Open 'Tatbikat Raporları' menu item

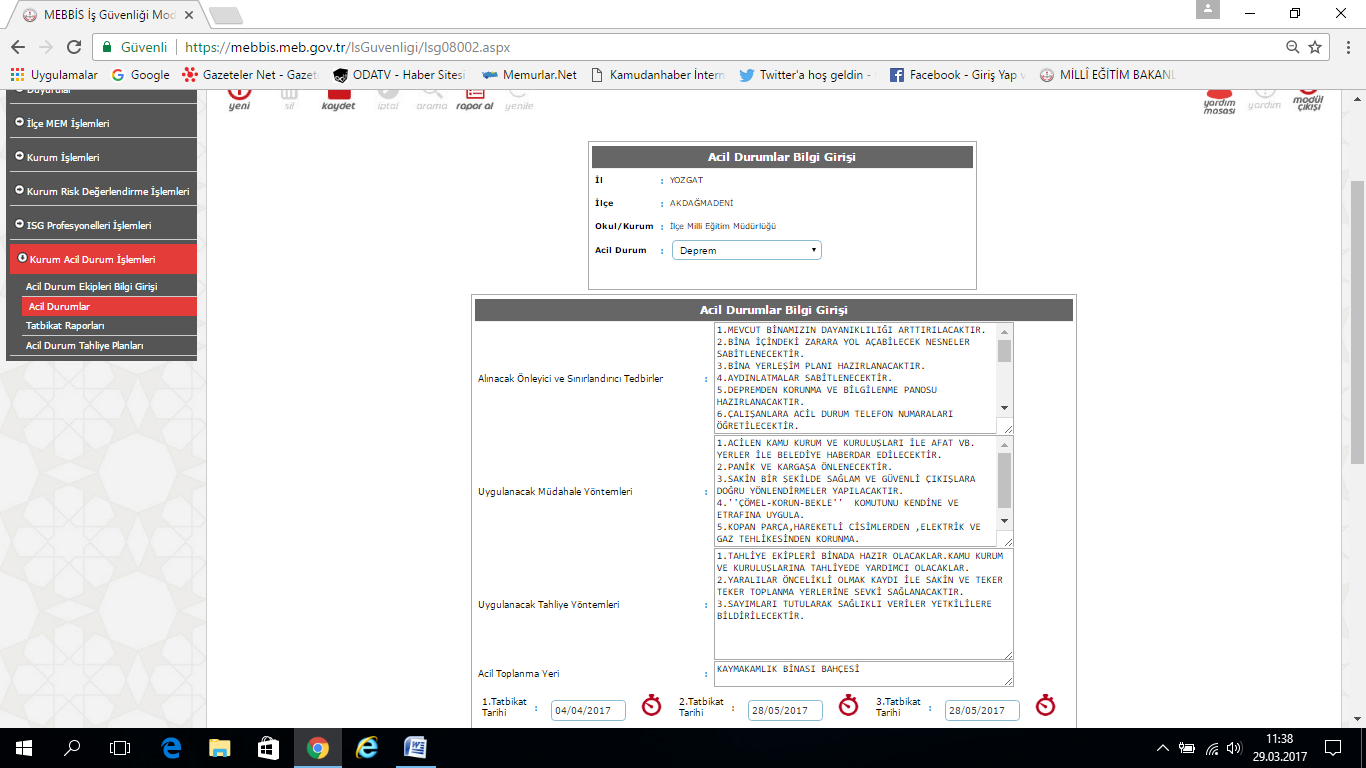pos(65,326)
